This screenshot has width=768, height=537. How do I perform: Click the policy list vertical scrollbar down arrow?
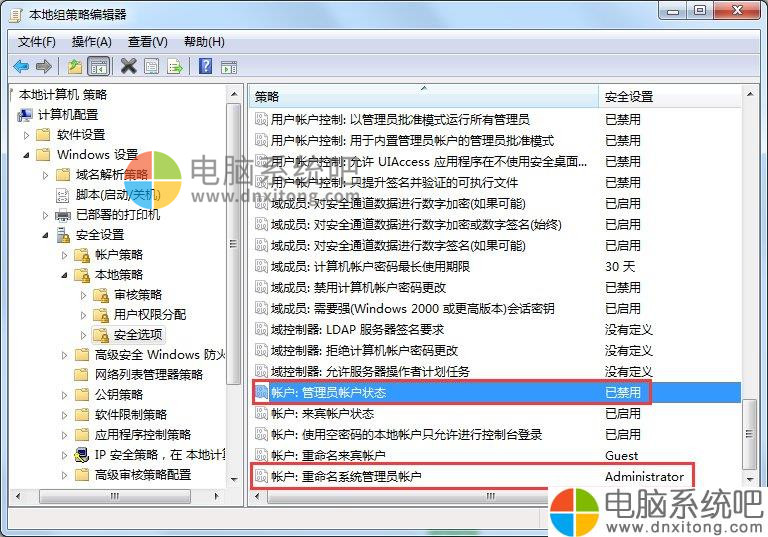(750, 481)
